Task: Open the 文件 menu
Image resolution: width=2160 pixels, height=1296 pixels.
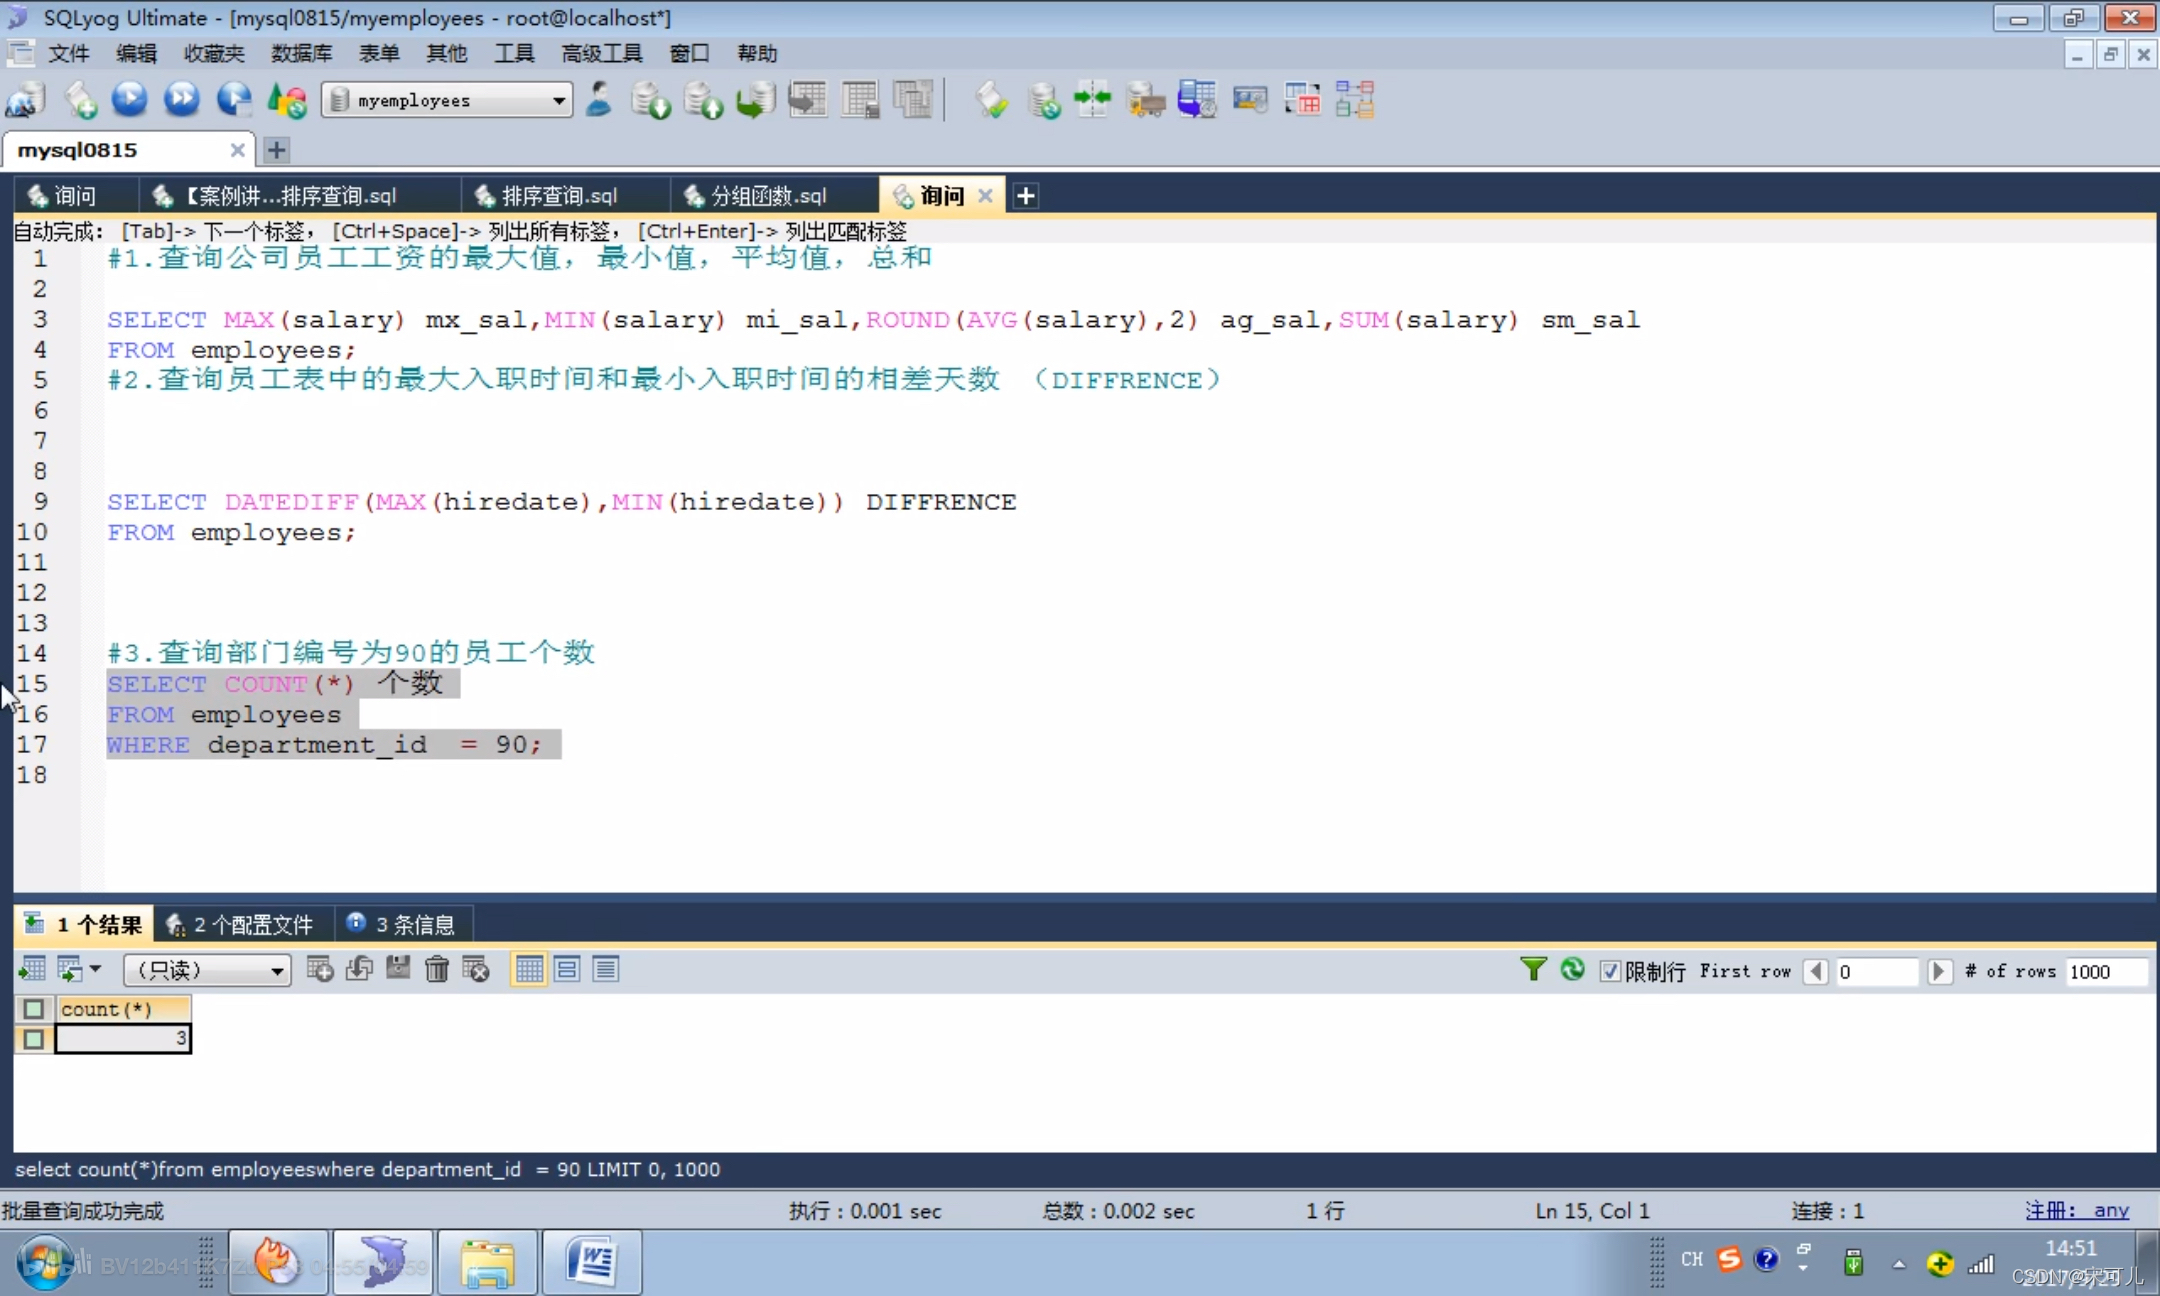Action: [x=68, y=53]
